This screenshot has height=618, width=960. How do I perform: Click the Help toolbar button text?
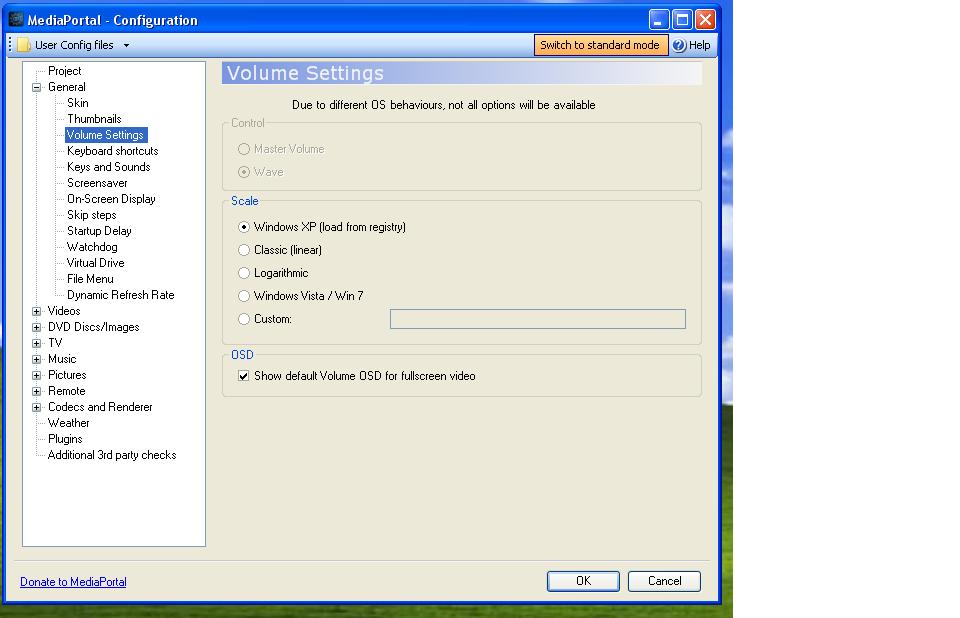[699, 45]
